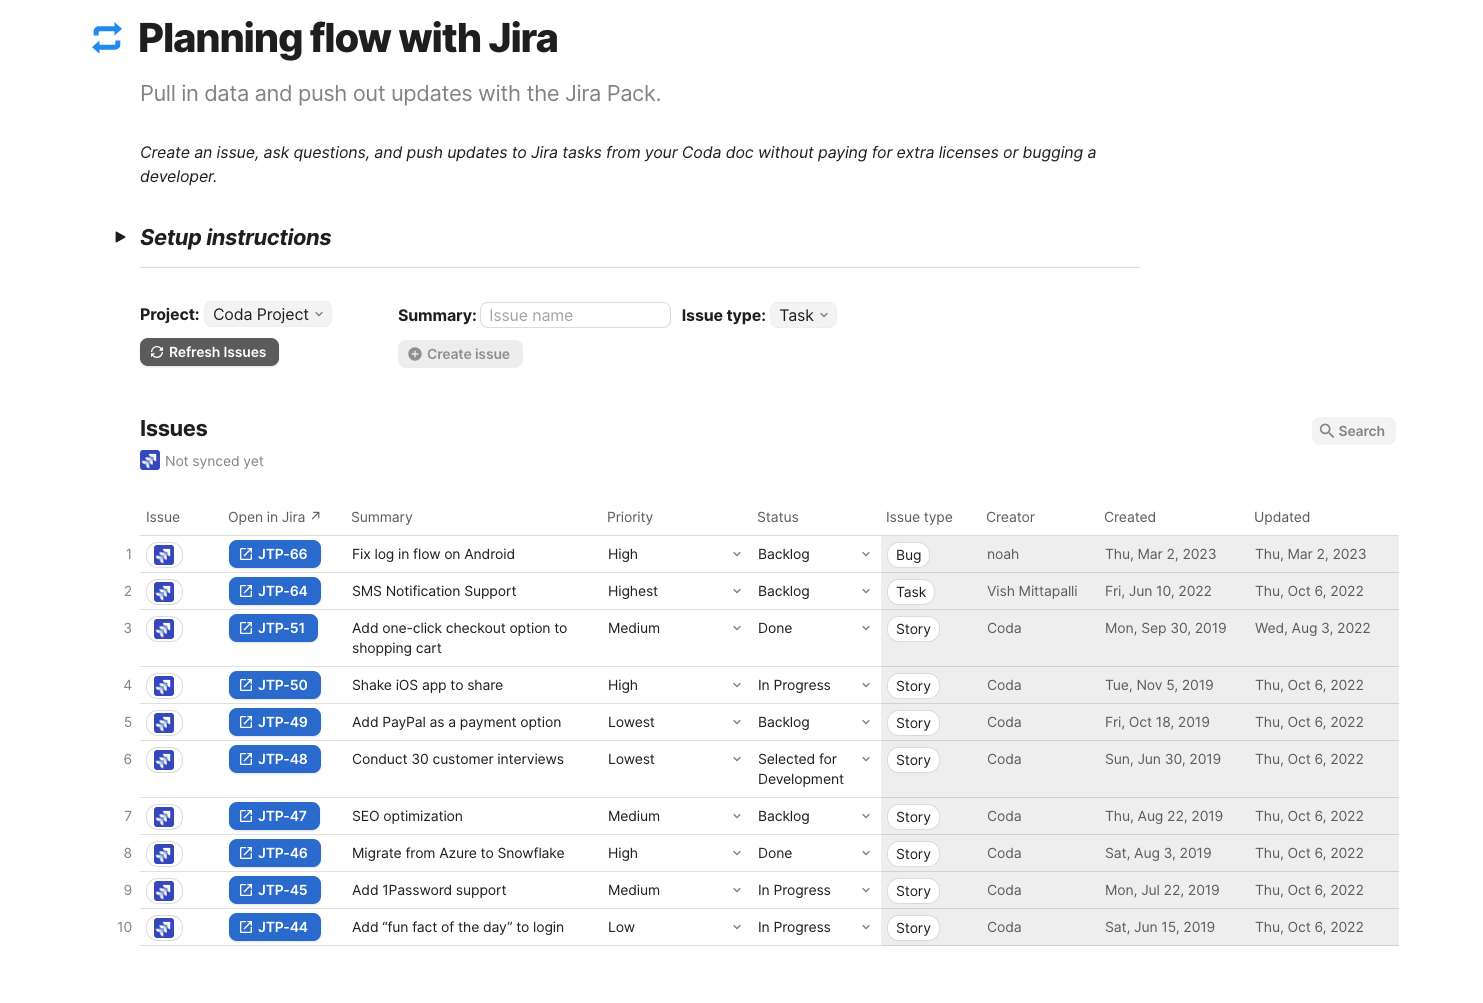Click the arrow icon on Open in Jira header
The width and height of the screenshot is (1483, 1003).
click(316, 516)
